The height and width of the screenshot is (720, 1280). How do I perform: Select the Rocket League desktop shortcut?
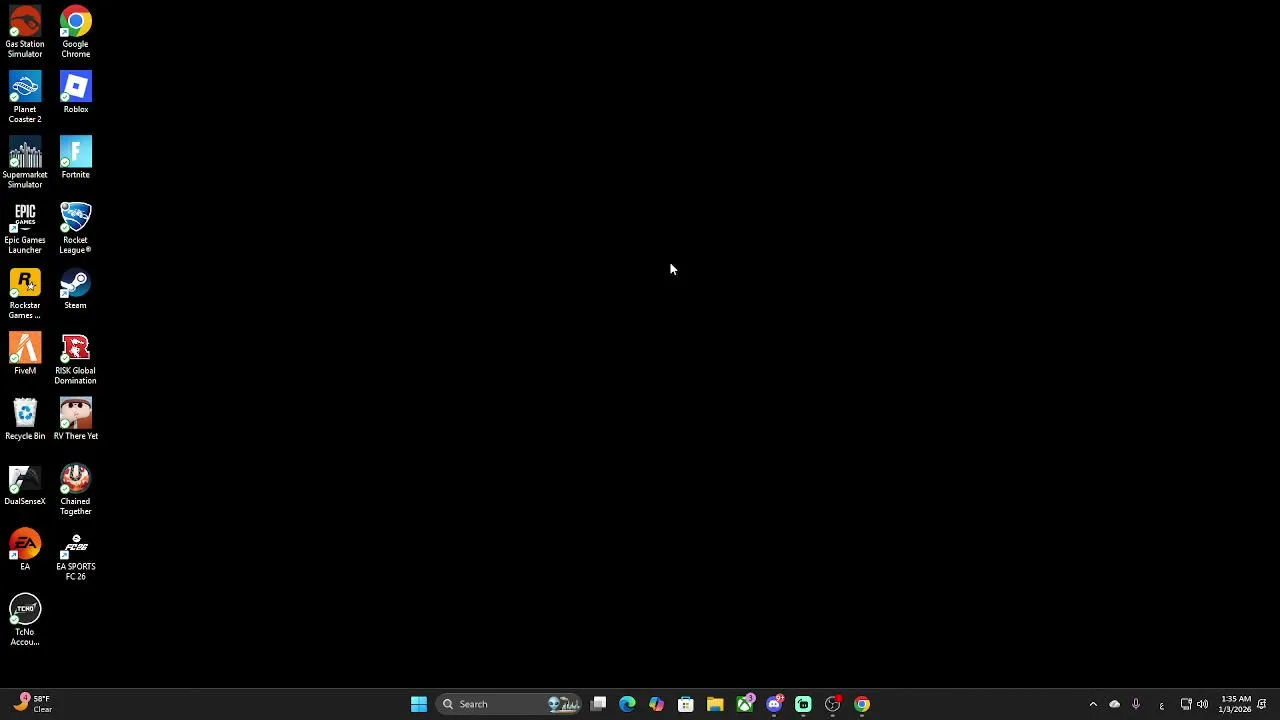tap(75, 228)
